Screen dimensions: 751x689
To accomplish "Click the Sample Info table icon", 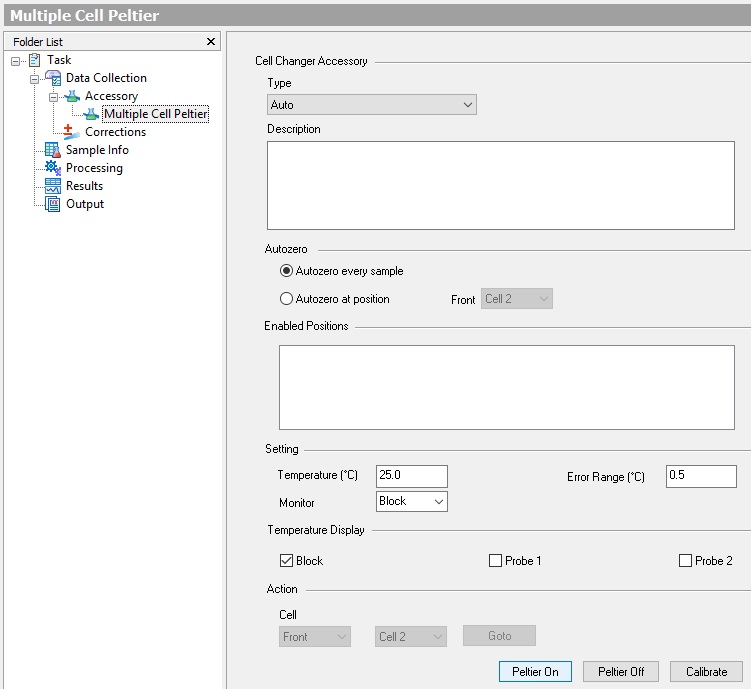I will tap(53, 150).
